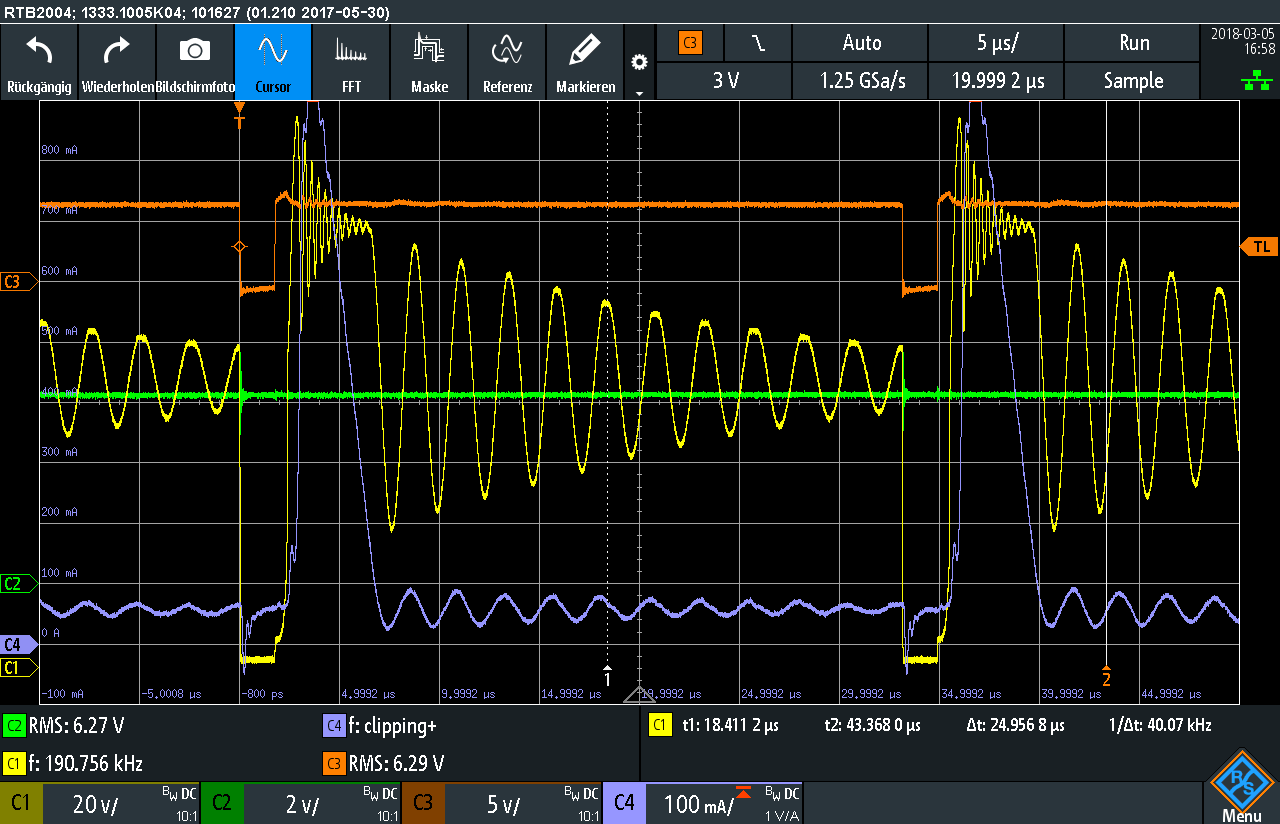Select the C4 f: clipping+ measurement
Viewport: 1280px width, 824px height.
(380, 726)
